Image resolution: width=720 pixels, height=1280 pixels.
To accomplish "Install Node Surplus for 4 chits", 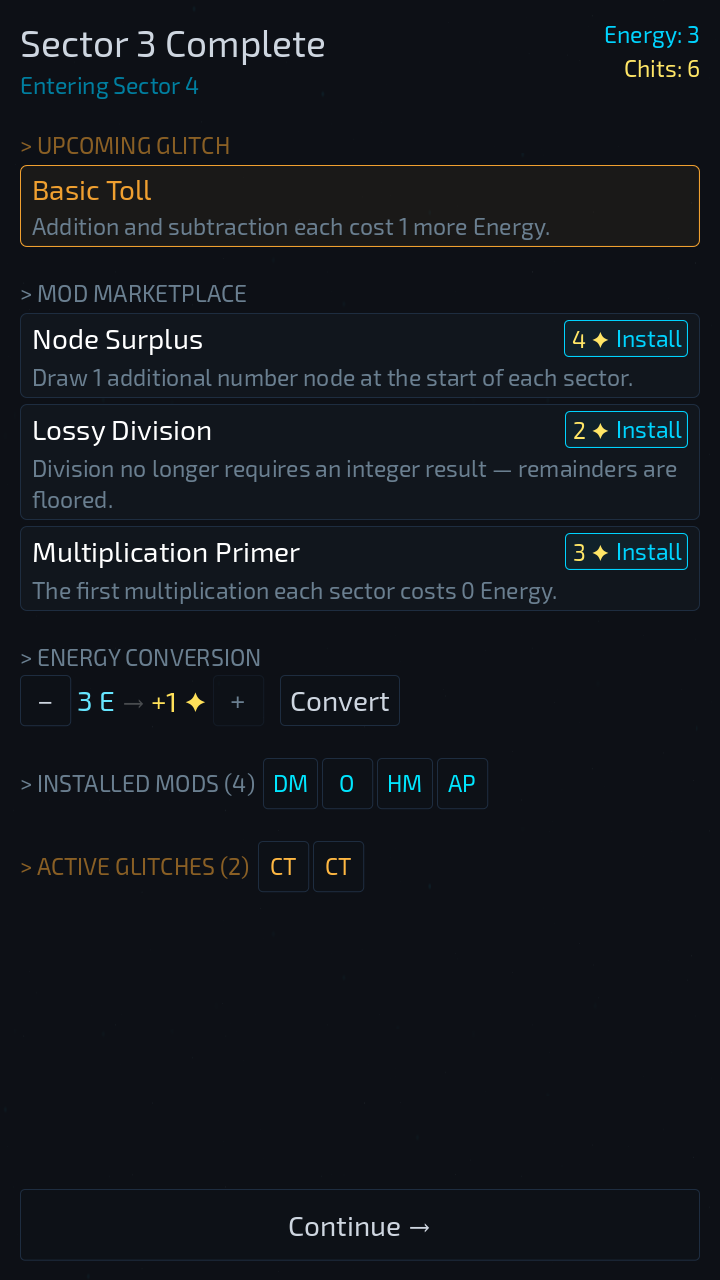I will [626, 340].
